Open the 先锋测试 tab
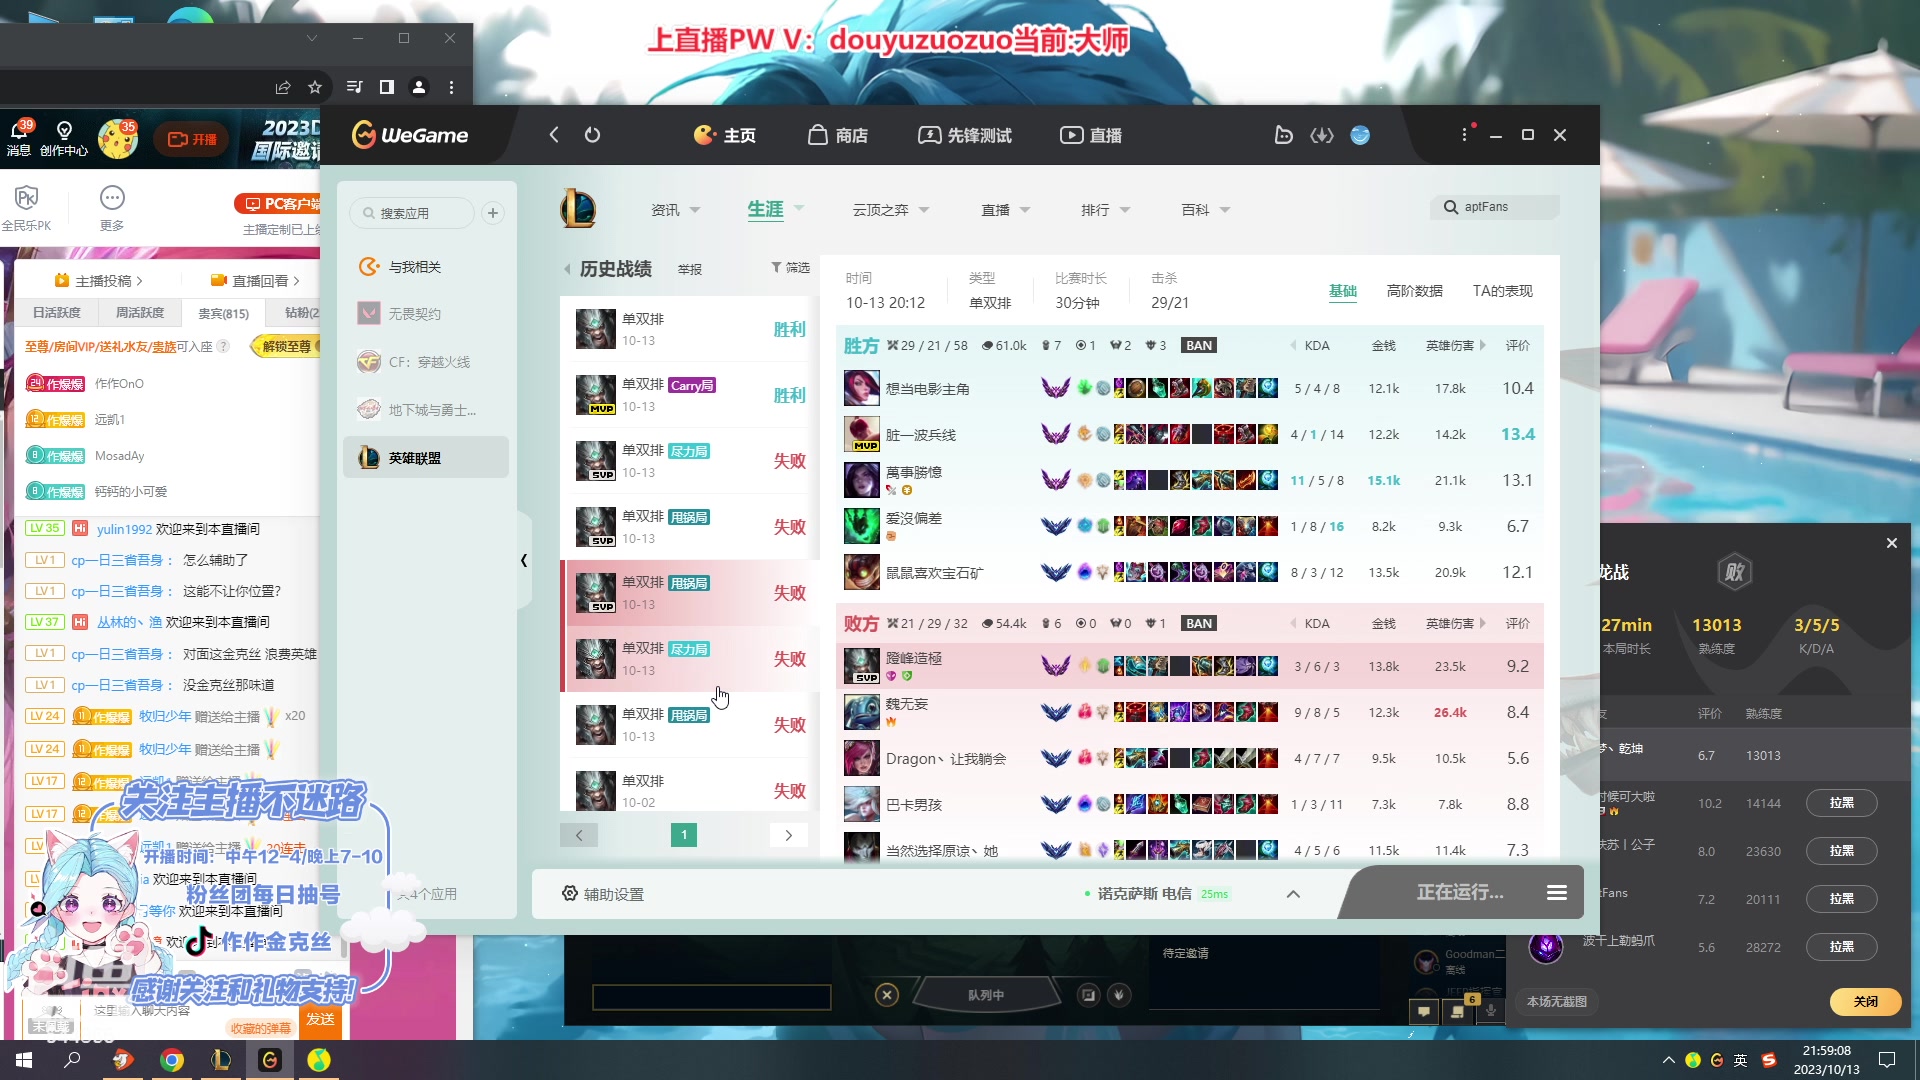The height and width of the screenshot is (1080, 1920). click(965, 135)
